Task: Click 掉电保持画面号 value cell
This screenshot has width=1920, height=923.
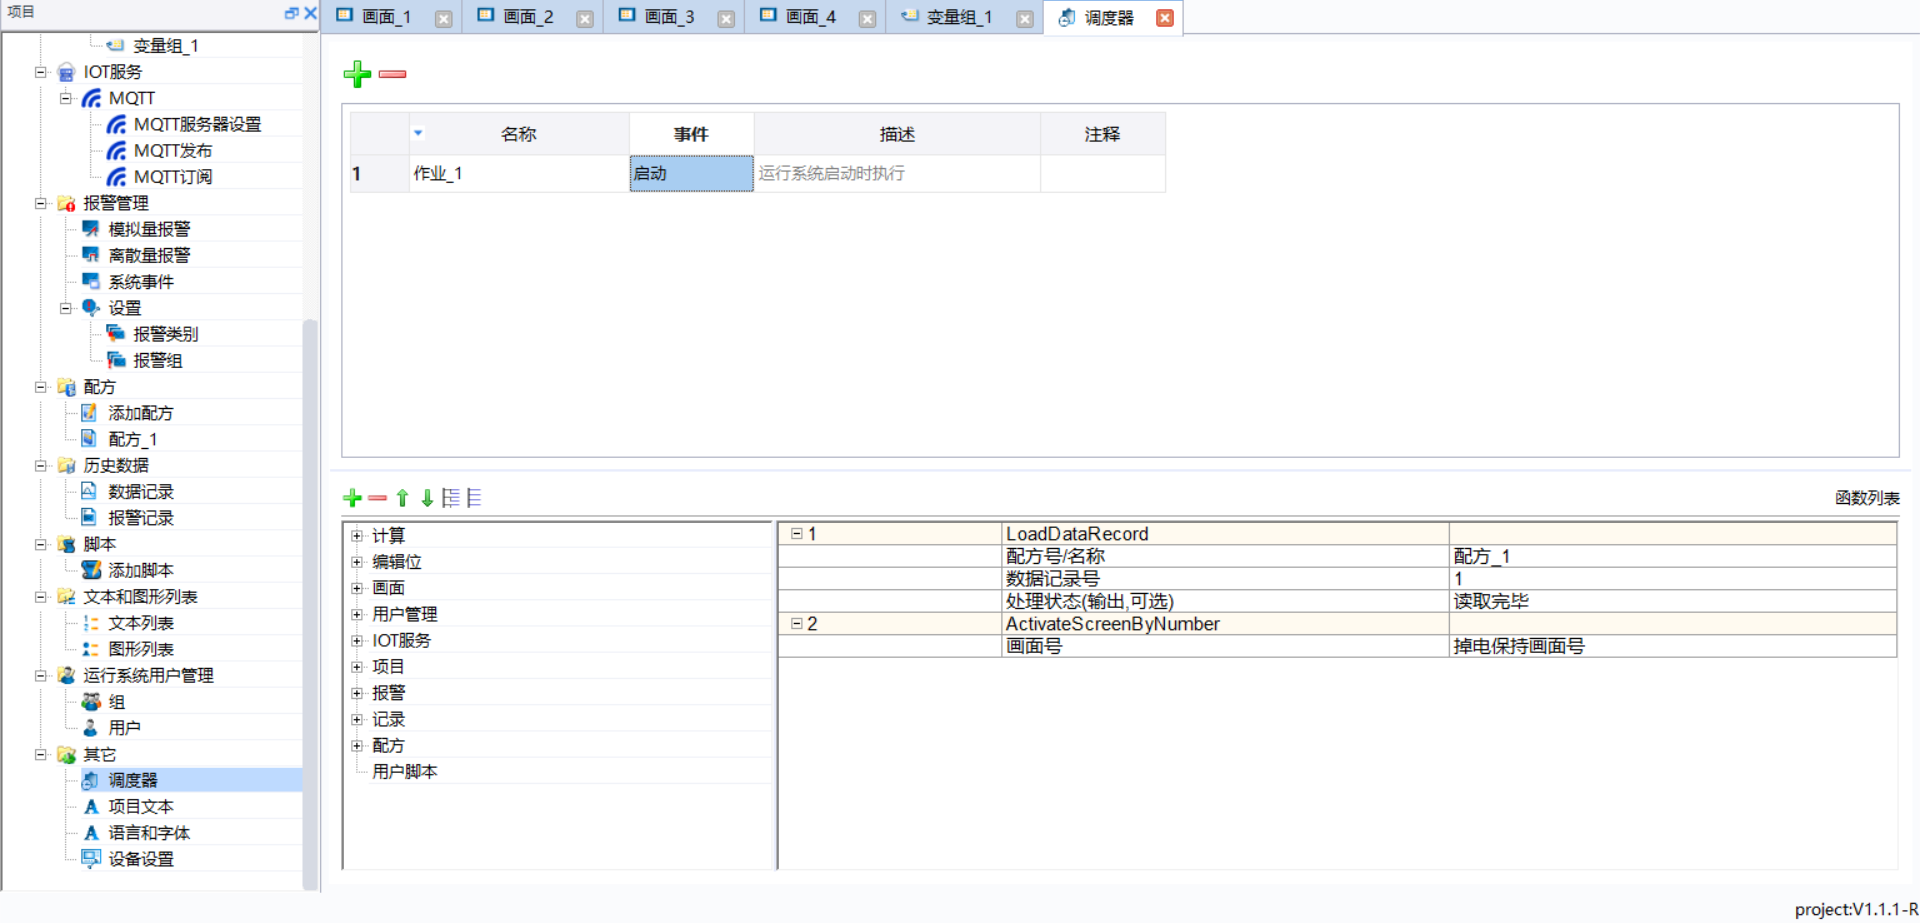Action: click(1673, 646)
